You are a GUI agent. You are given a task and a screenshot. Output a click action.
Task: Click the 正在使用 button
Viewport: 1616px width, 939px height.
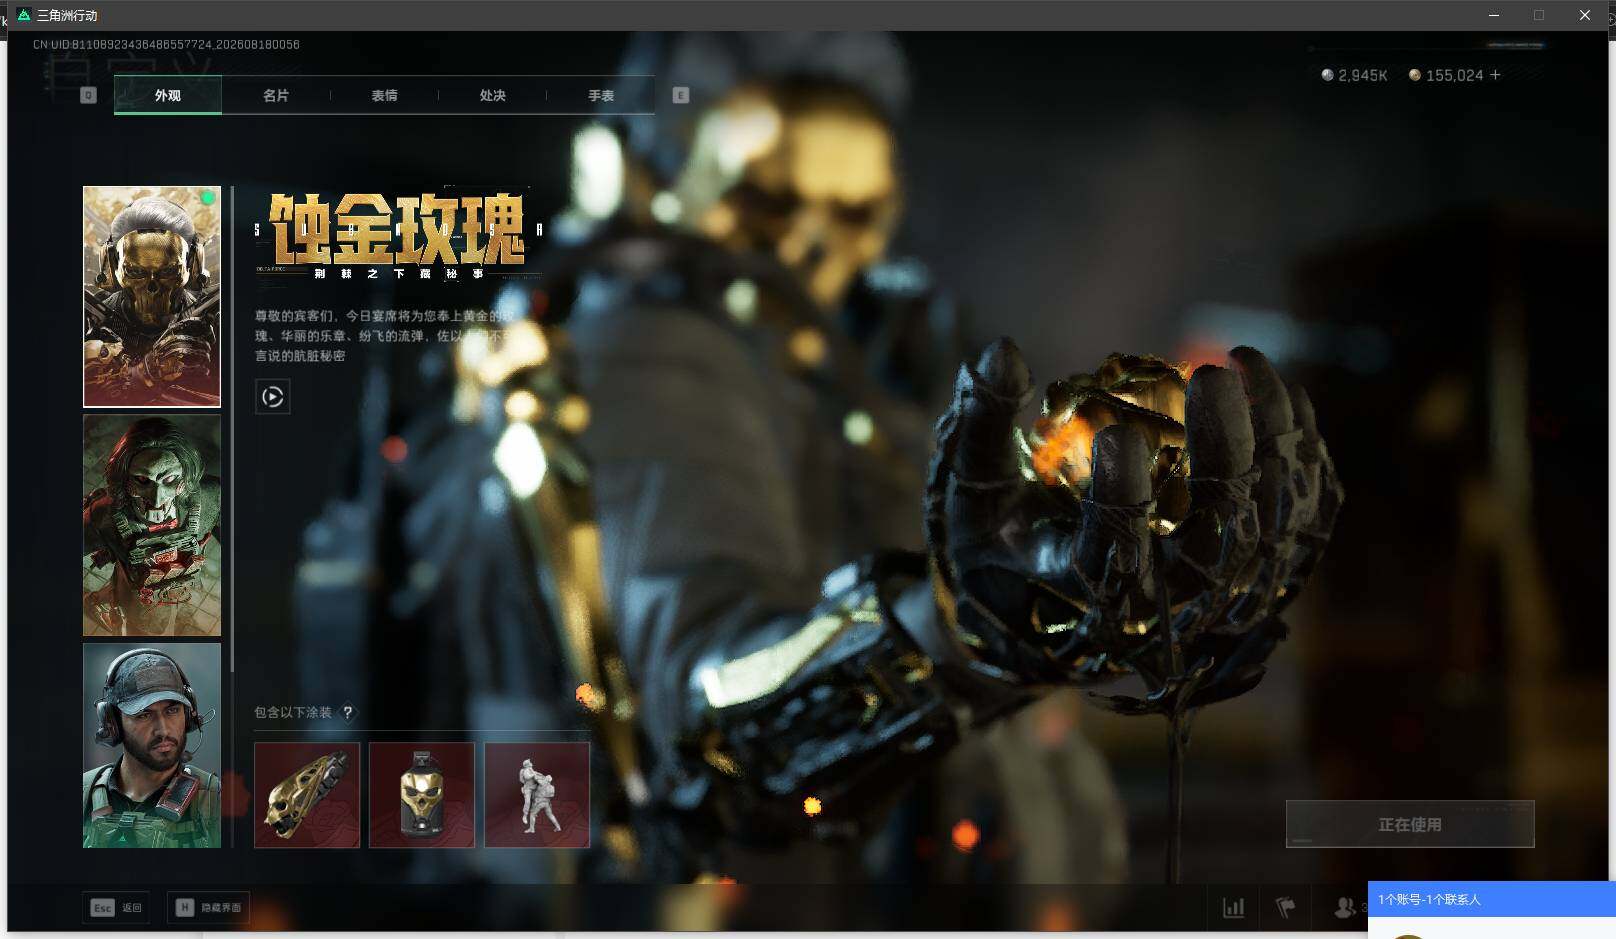coord(1410,824)
